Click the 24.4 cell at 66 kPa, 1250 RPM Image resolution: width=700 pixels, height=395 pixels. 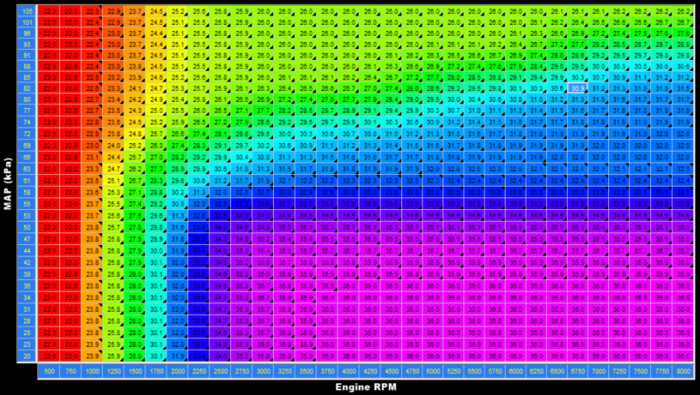pos(113,157)
